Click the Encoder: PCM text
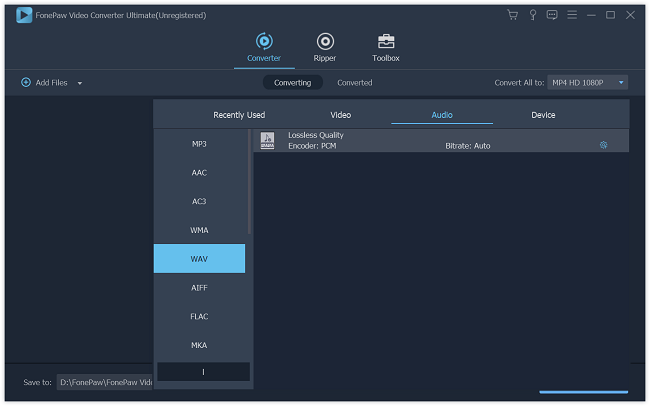 [312, 146]
